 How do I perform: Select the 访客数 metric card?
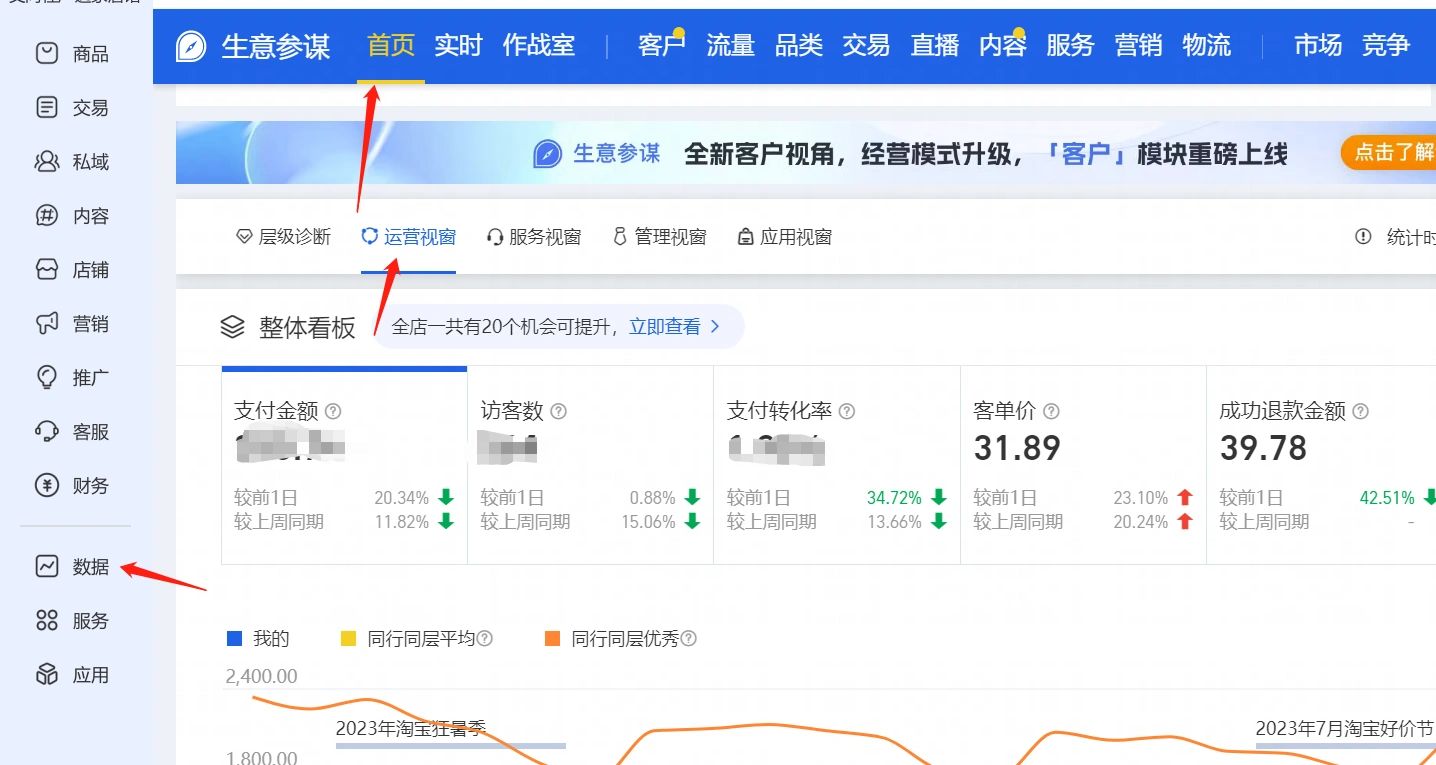[590, 465]
